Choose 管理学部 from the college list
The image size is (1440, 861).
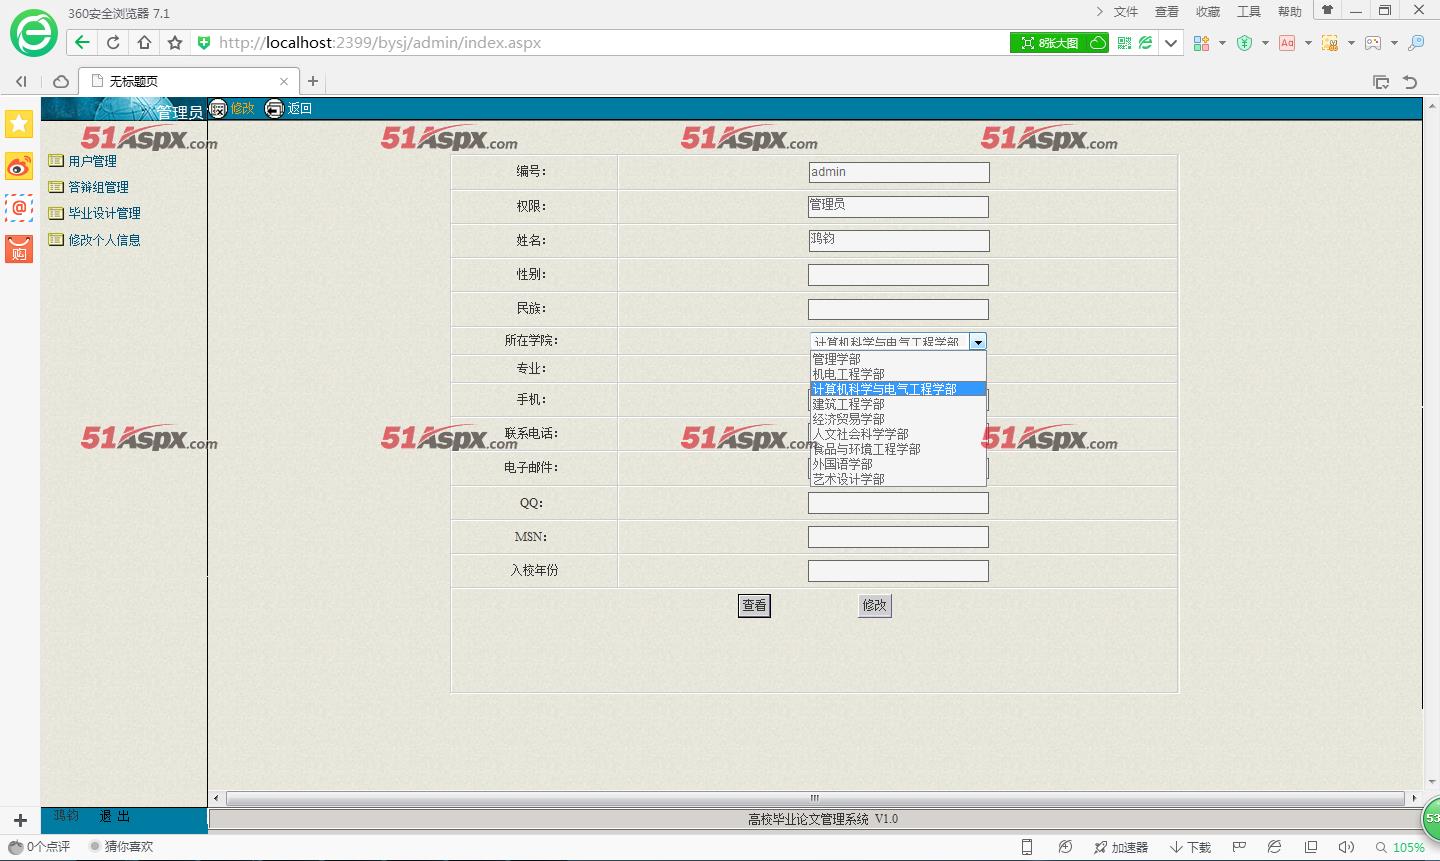(x=898, y=359)
